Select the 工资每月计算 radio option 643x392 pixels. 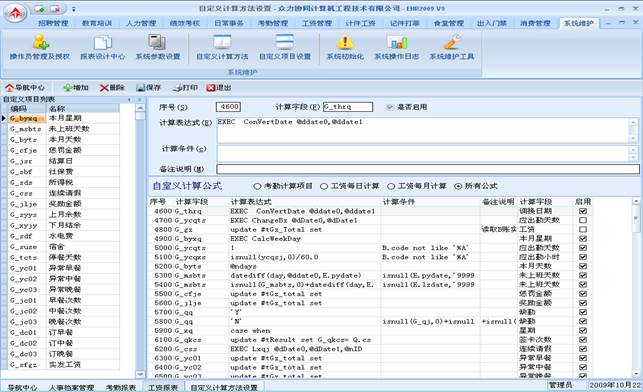[391, 186]
